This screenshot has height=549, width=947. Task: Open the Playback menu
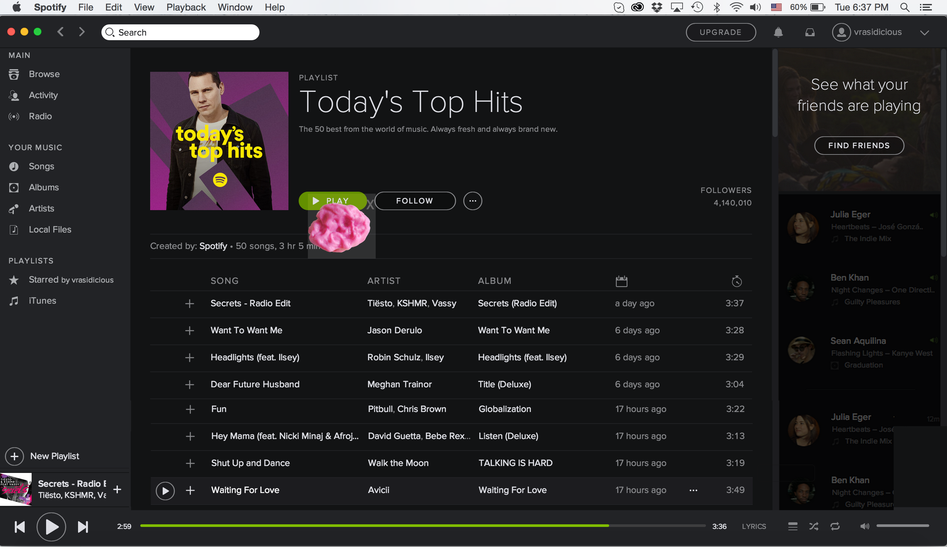click(186, 7)
